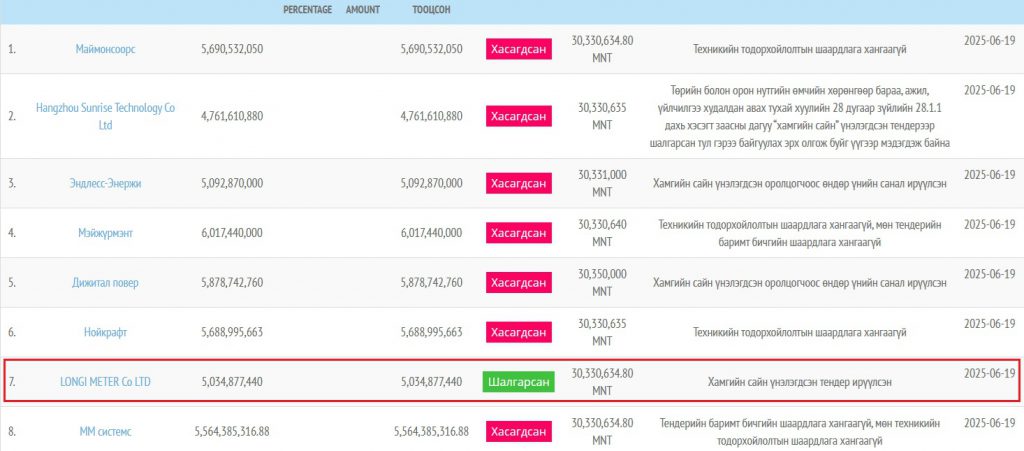Click row number 7 in the highlighted row
Image resolution: width=1024 pixels, height=451 pixels.
[12, 381]
